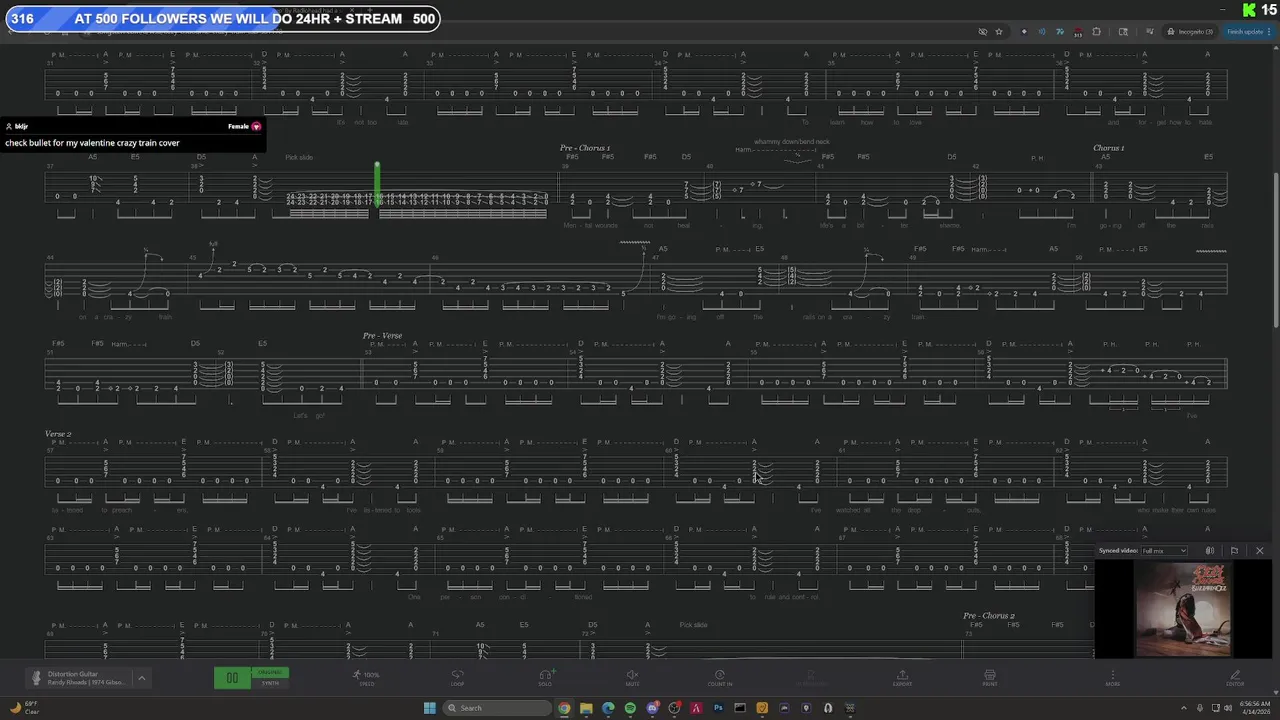The width and height of the screenshot is (1280, 720).
Task: Click the Pick slide annotation text
Action: [299, 157]
